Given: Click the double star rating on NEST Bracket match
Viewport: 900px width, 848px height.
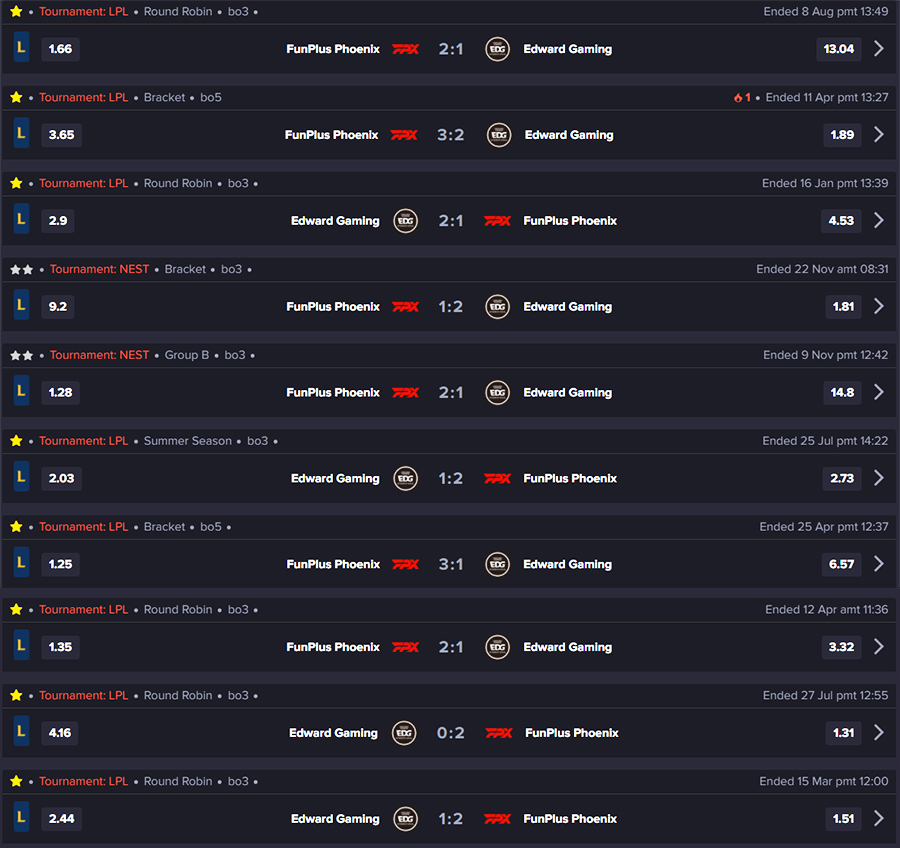Looking at the screenshot, I should 22,270.
